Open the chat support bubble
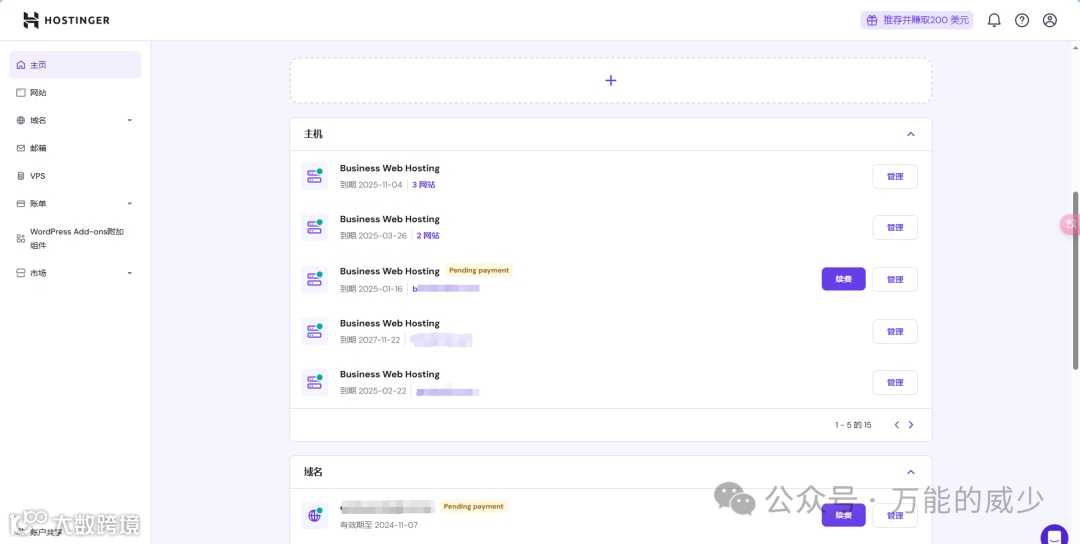Viewport: 1080px width, 544px height. [1054, 535]
